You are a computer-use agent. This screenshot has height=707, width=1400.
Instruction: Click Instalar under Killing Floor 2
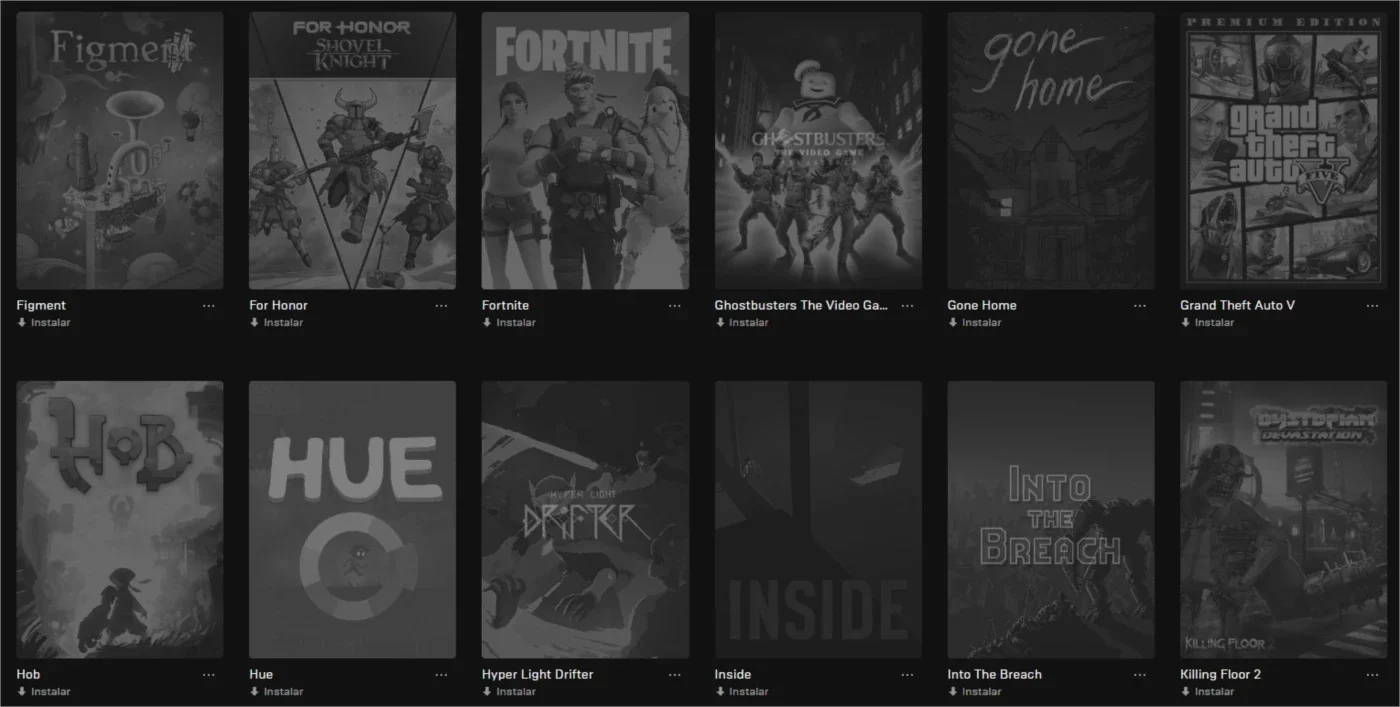(x=1207, y=692)
